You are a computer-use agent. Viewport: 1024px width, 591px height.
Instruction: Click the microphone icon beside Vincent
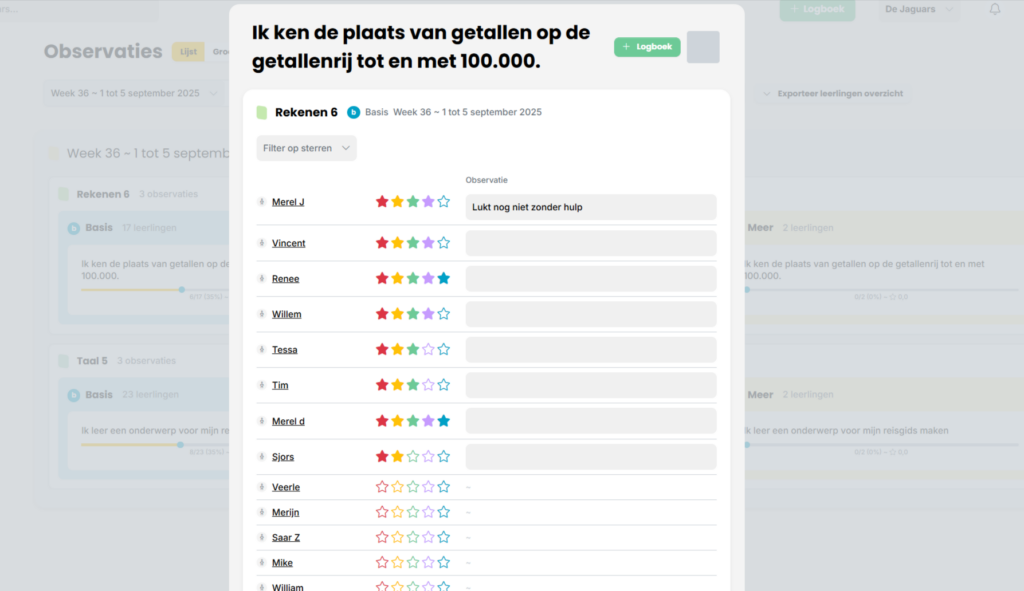(x=261, y=243)
